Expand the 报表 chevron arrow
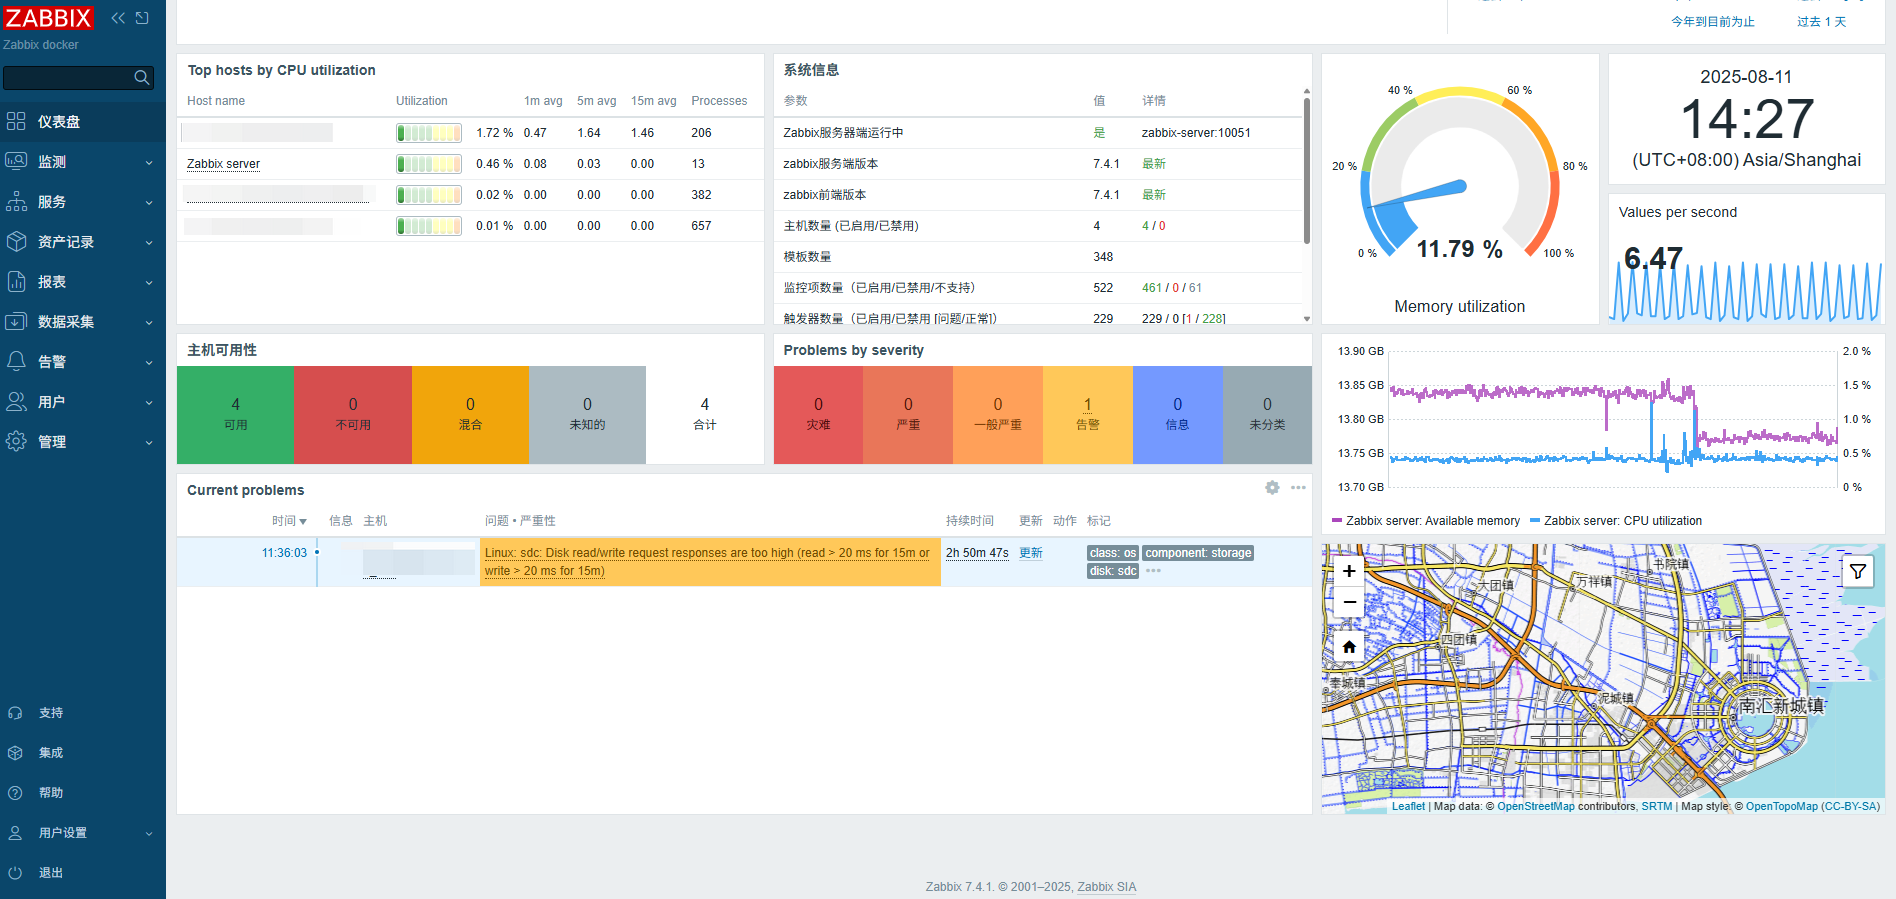This screenshot has height=899, width=1896. (x=149, y=282)
